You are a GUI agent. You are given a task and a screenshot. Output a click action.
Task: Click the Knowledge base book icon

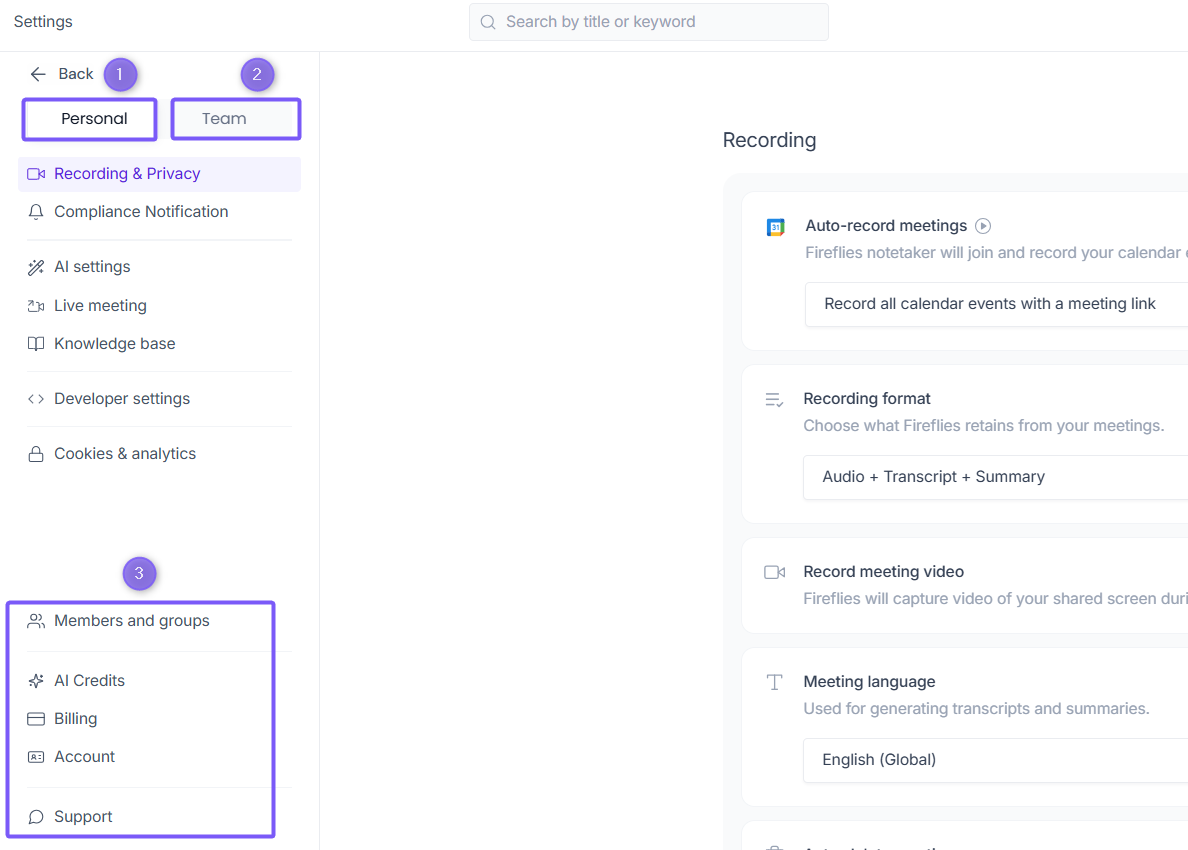(36, 344)
